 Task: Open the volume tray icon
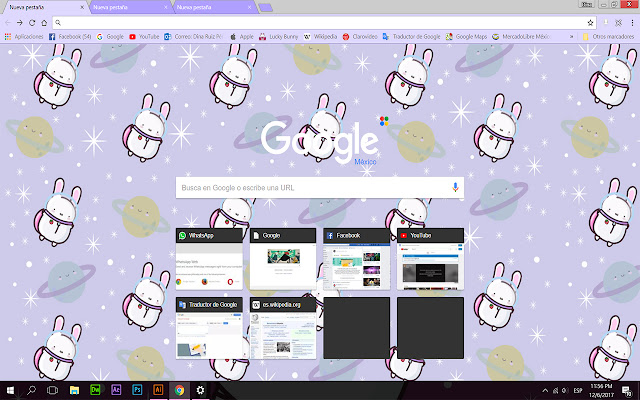coord(565,391)
